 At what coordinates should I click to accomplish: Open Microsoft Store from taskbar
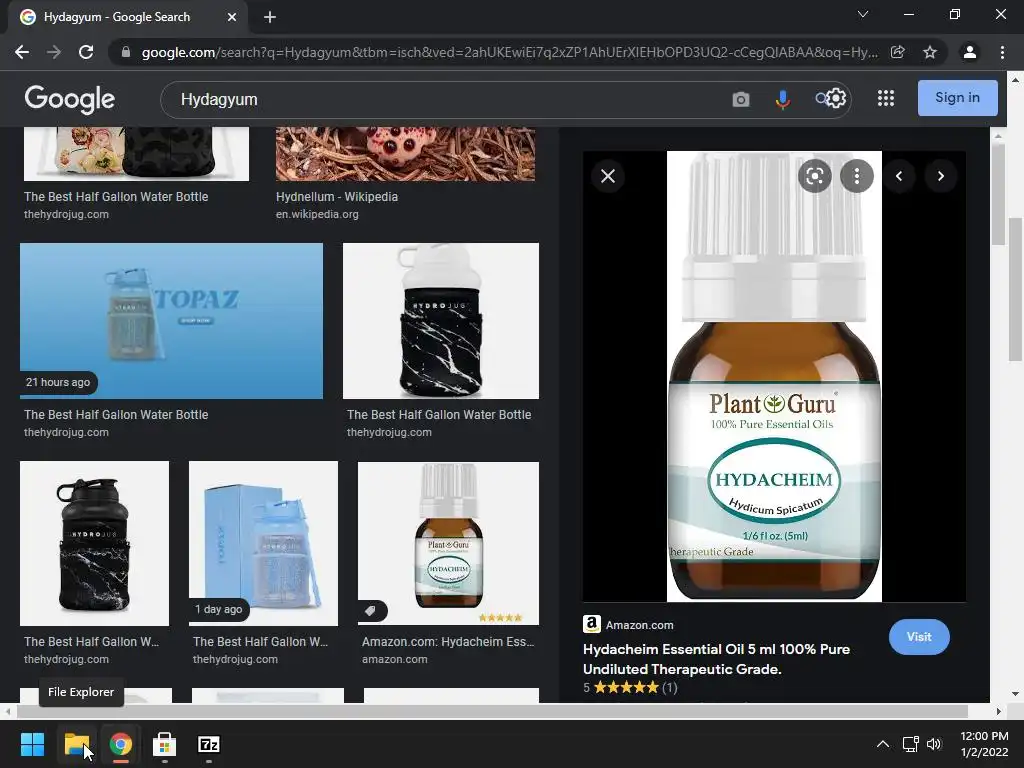(164, 744)
